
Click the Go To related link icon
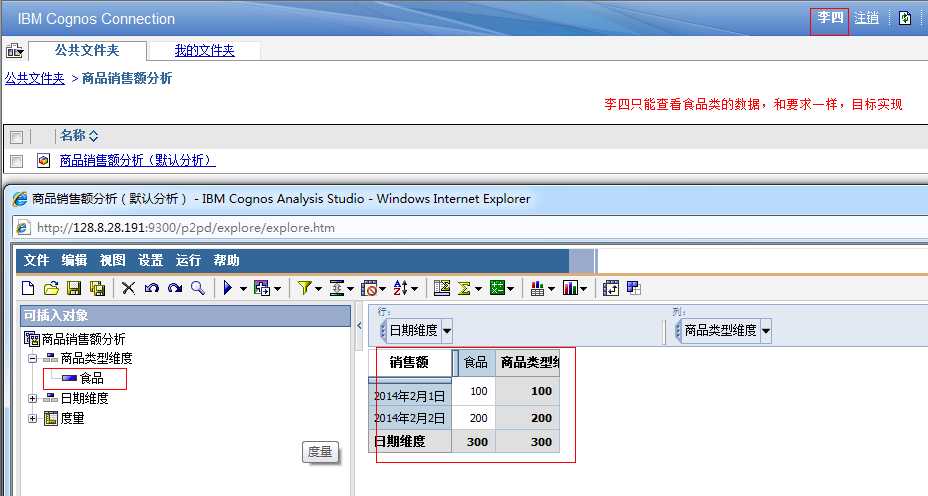pyautogui.click(x=262, y=288)
